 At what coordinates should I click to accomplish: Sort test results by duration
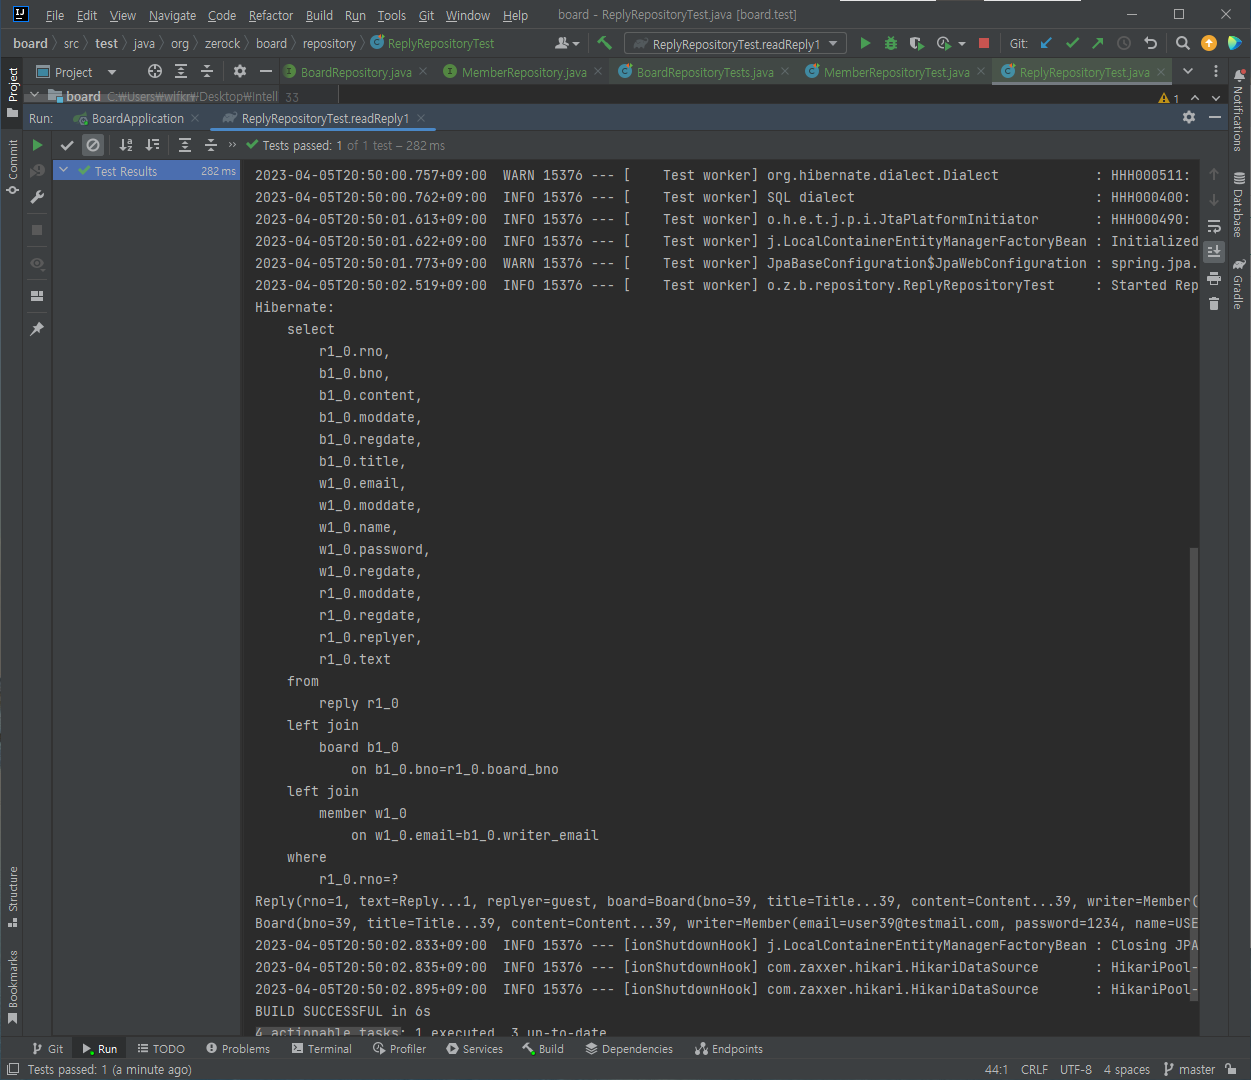pyautogui.click(x=152, y=145)
